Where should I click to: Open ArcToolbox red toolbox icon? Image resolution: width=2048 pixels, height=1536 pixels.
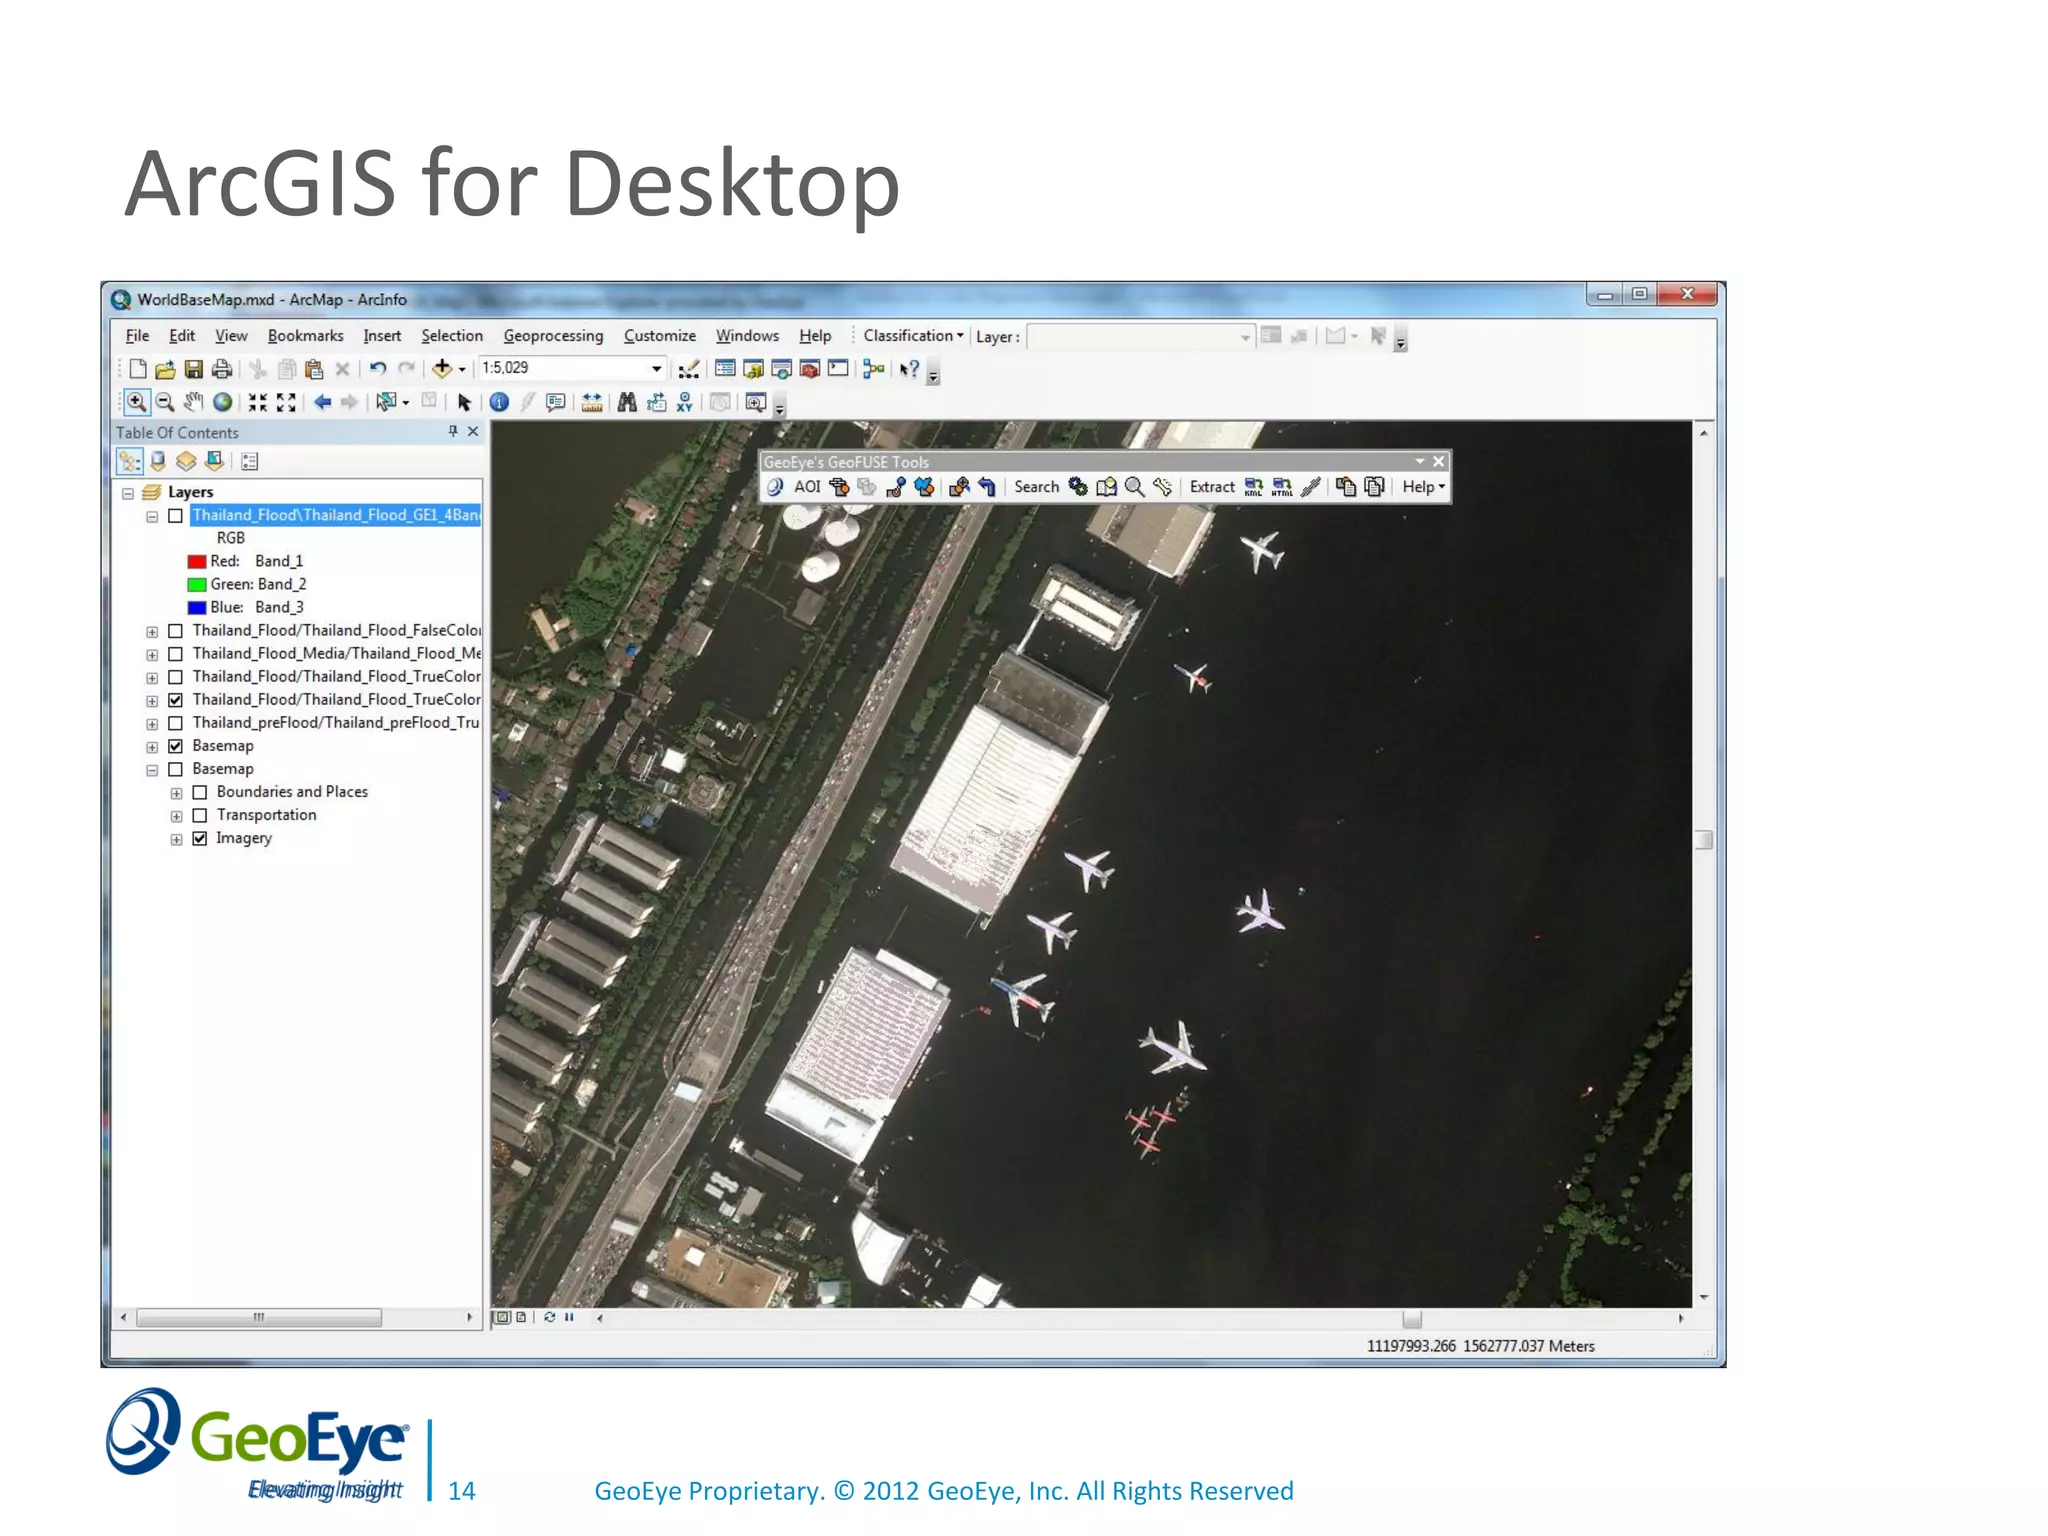[x=810, y=369]
